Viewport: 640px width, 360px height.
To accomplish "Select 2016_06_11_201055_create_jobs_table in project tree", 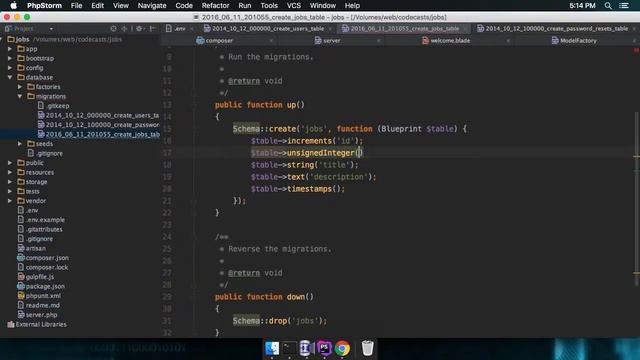I will pos(98,134).
